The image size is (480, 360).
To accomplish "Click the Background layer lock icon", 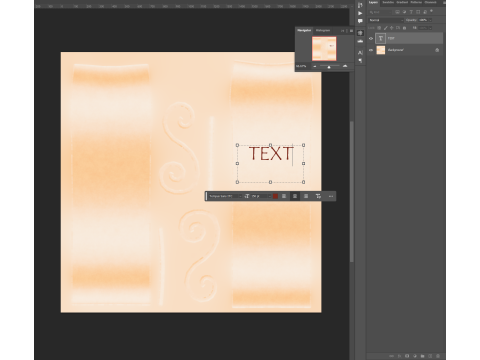I will click(437, 50).
